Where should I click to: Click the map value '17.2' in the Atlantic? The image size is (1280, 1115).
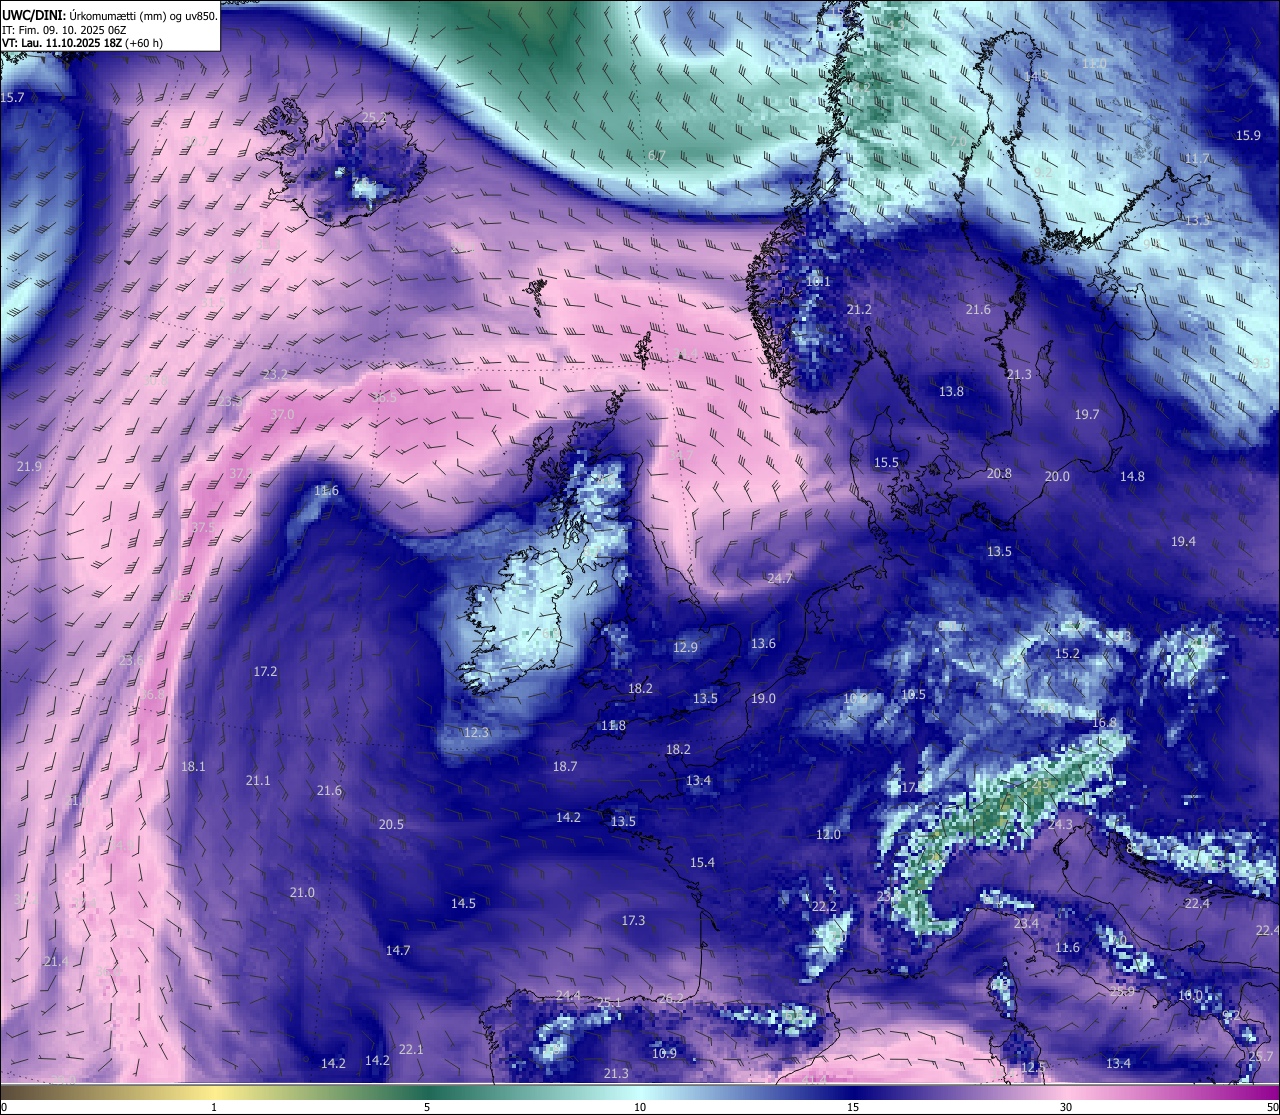265,672
